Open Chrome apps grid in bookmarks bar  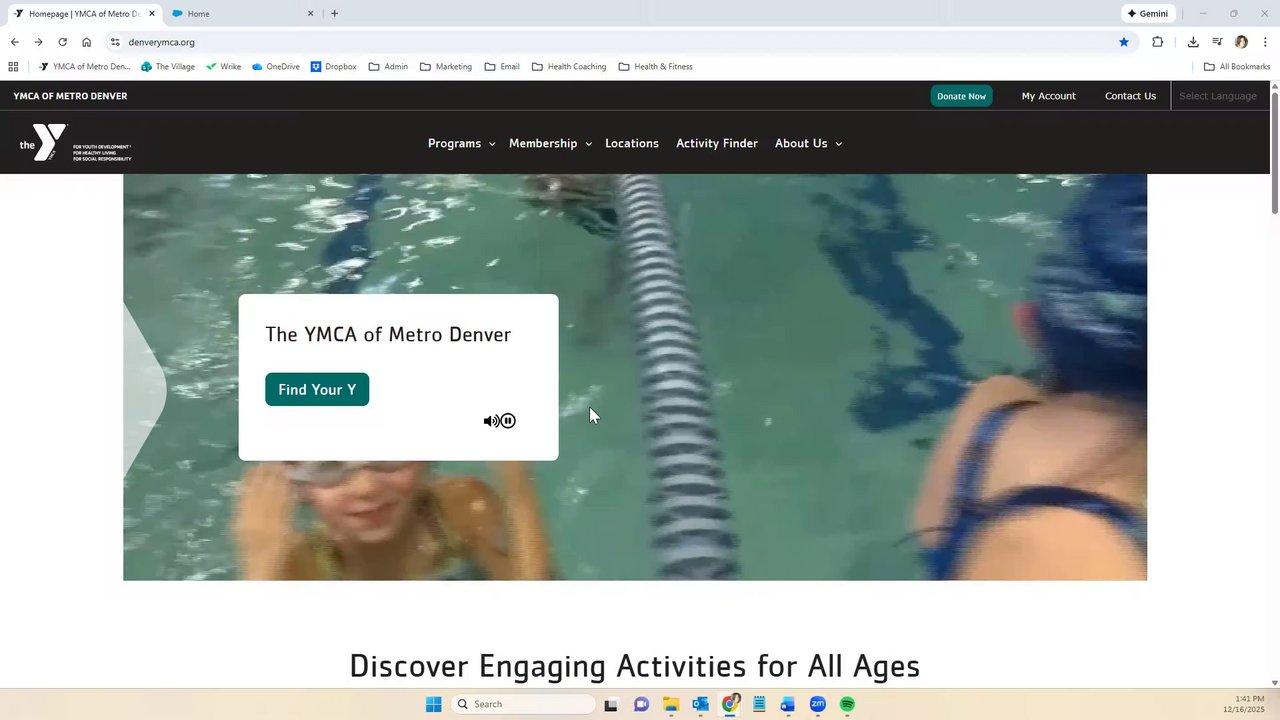[x=13, y=67]
